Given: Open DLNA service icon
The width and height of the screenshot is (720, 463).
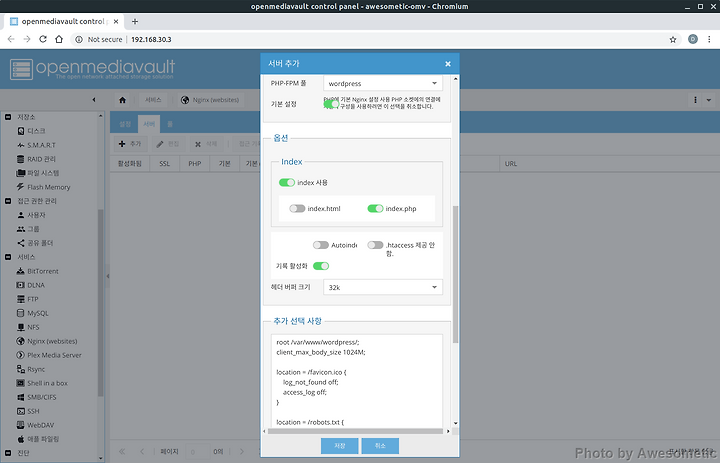Looking at the screenshot, I should point(21,285).
